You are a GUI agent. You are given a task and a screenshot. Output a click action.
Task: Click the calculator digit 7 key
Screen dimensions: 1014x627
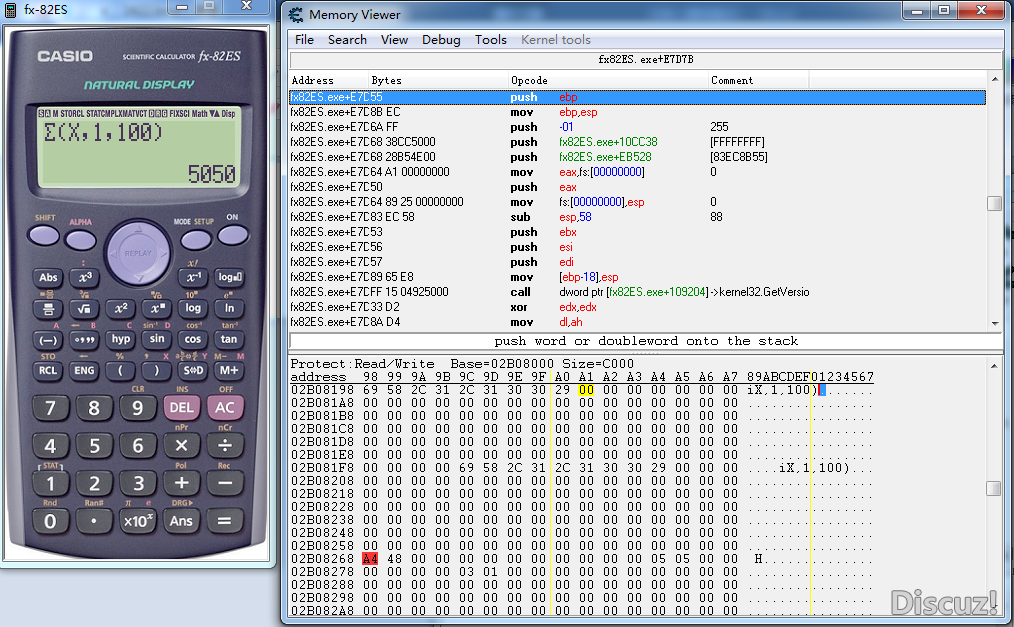[x=50, y=408]
